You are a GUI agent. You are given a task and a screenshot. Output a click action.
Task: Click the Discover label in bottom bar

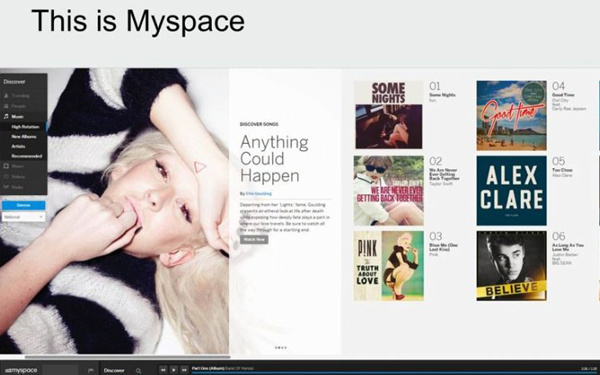pos(114,370)
